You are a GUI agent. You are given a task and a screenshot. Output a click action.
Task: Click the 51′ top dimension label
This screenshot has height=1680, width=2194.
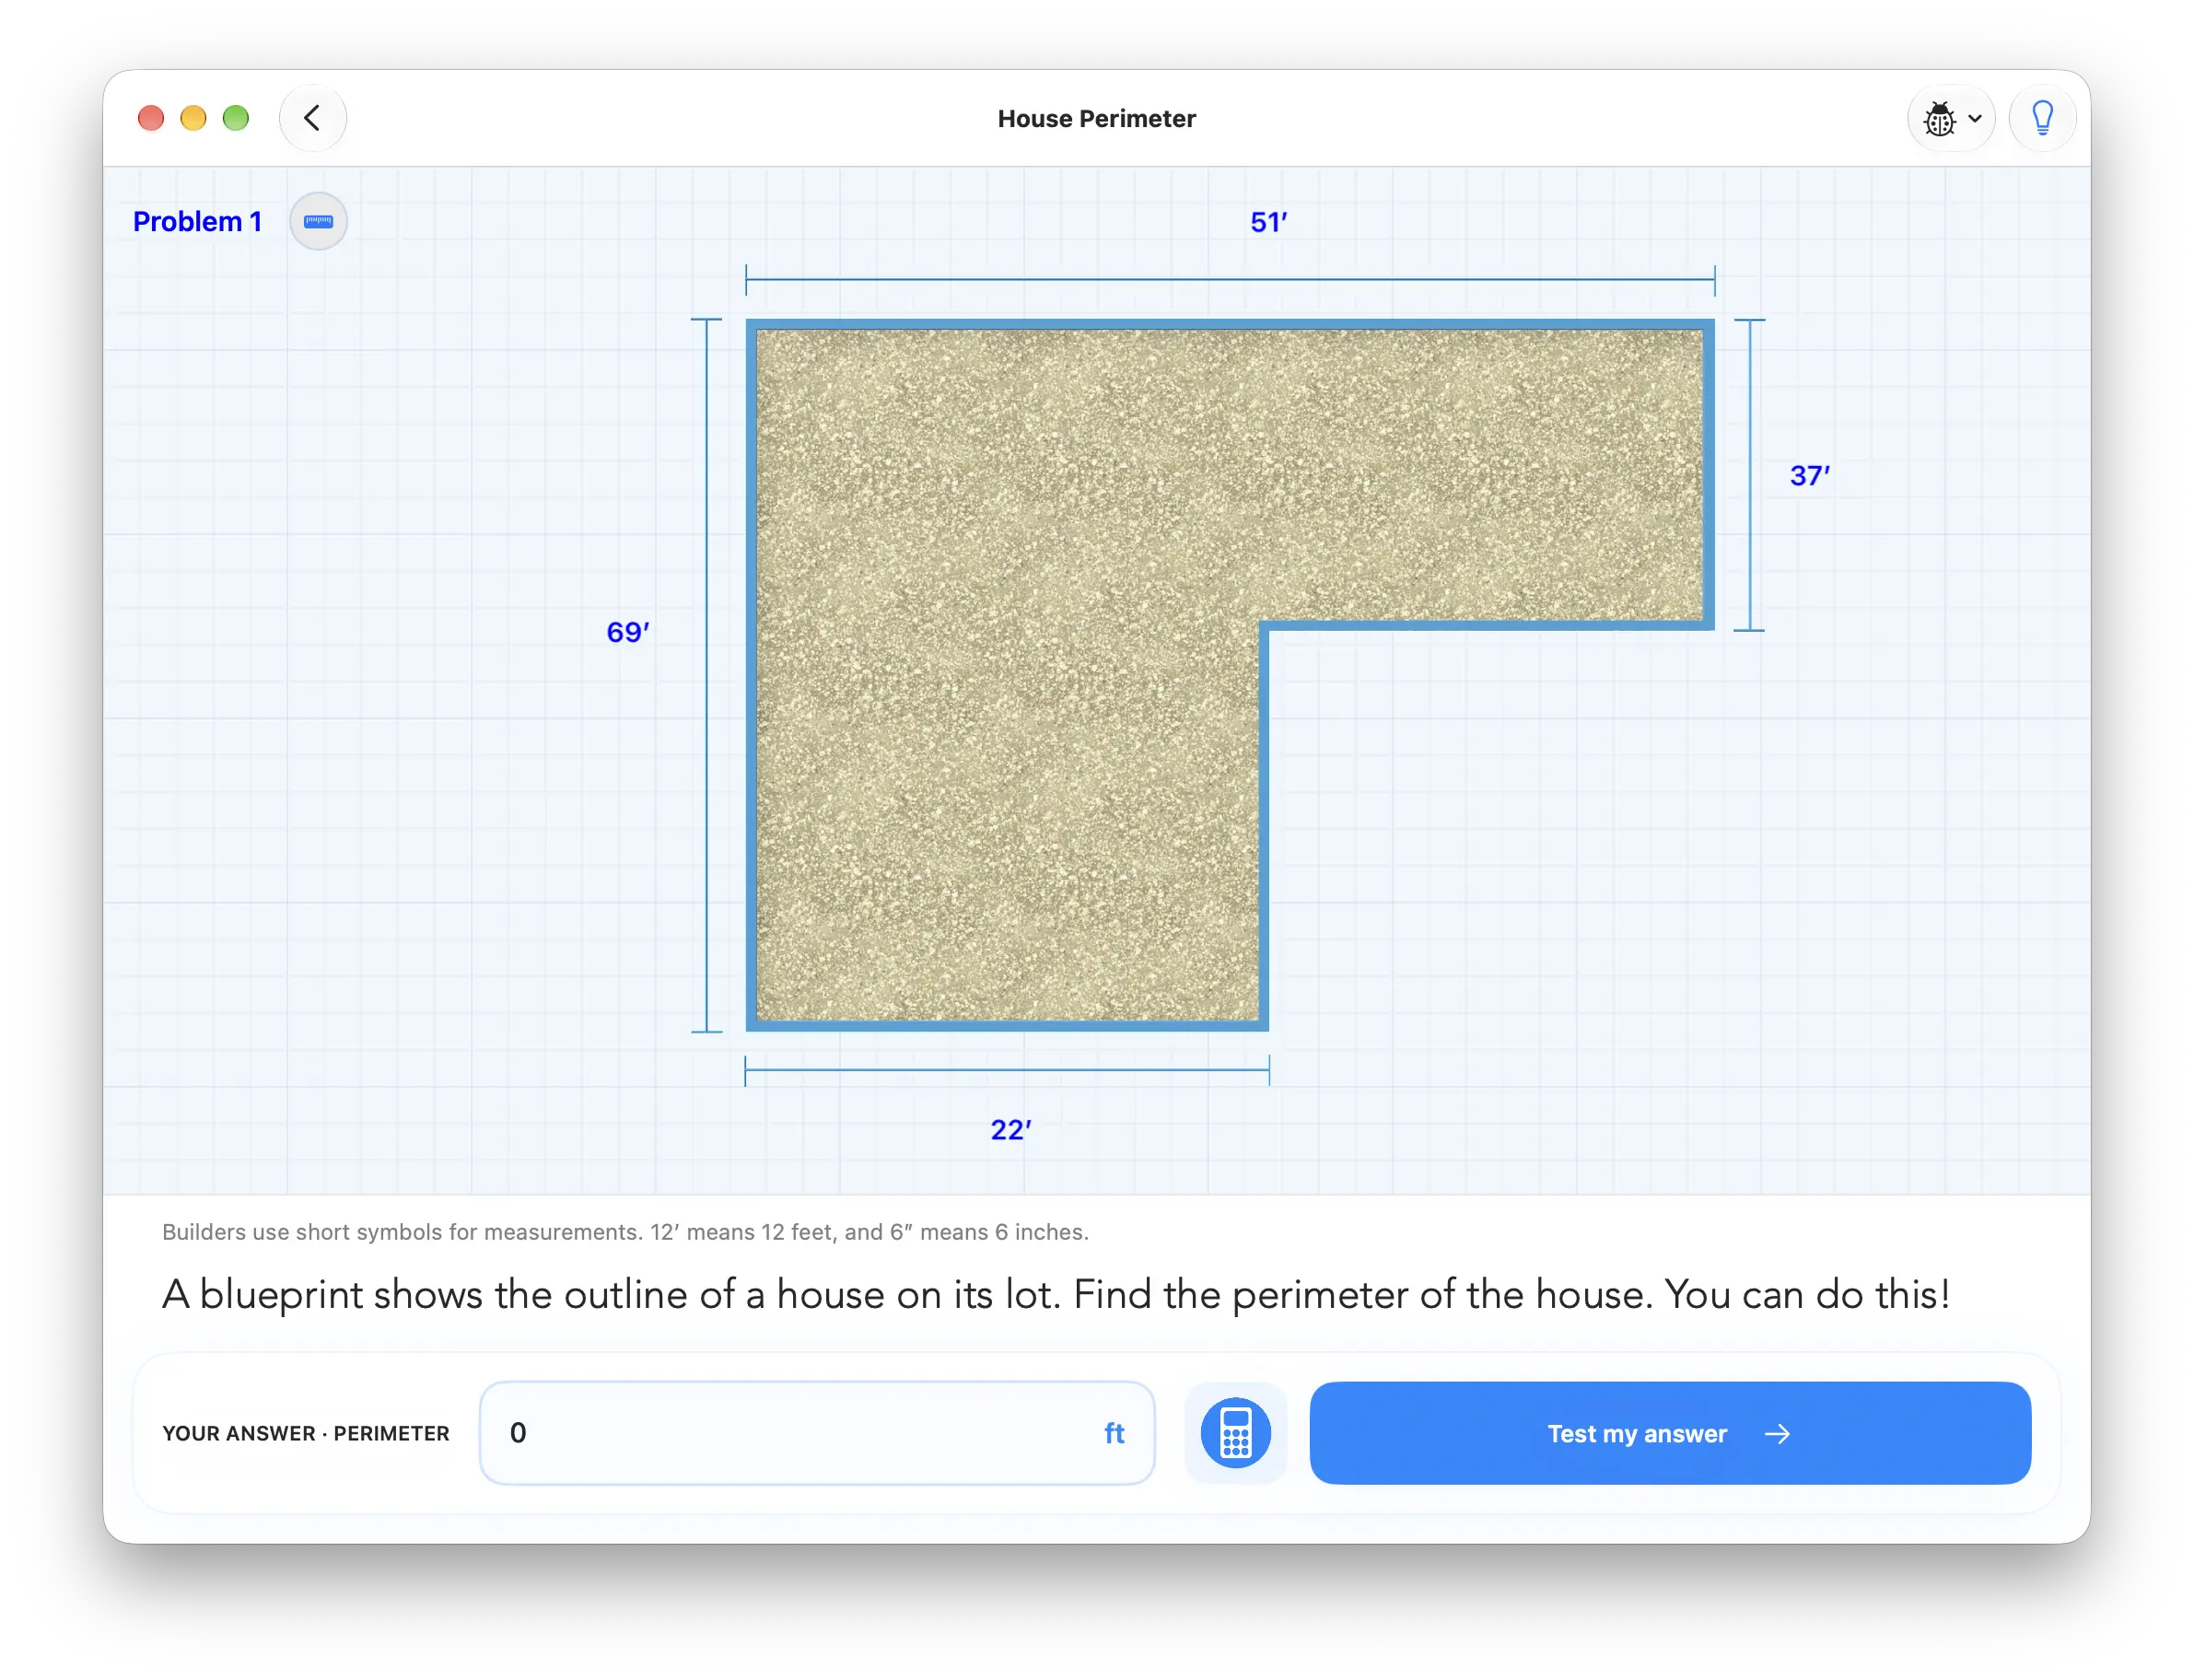(1268, 222)
